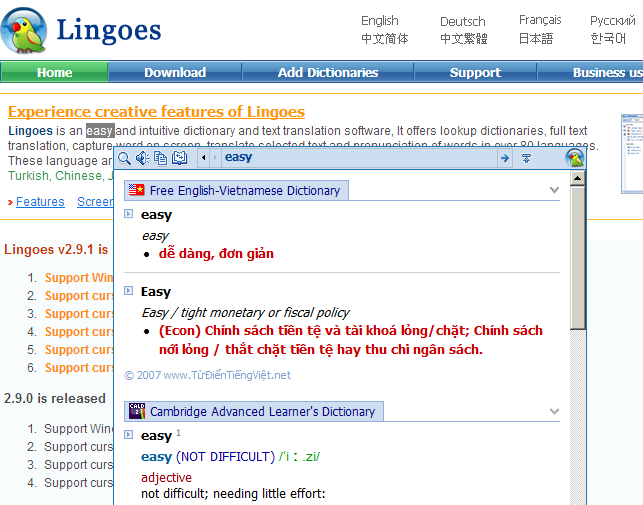Click the popup vertical scrollbar thumb
The width and height of the screenshot is (643, 505).
577,258
